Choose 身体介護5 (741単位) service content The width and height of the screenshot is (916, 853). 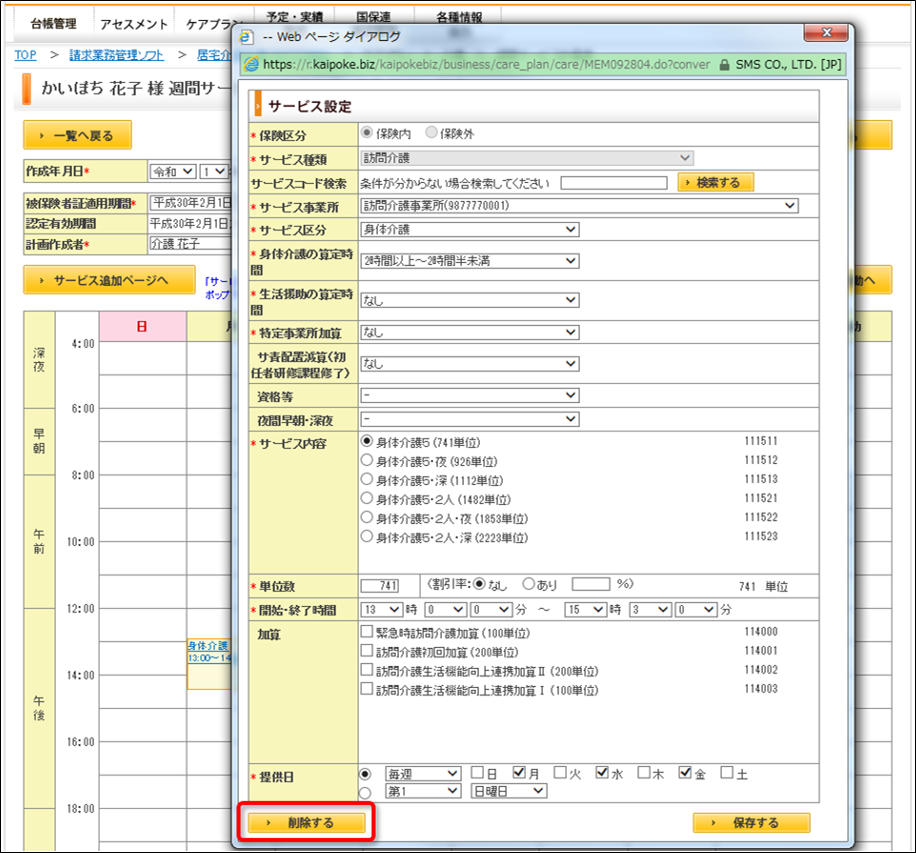tap(367, 441)
